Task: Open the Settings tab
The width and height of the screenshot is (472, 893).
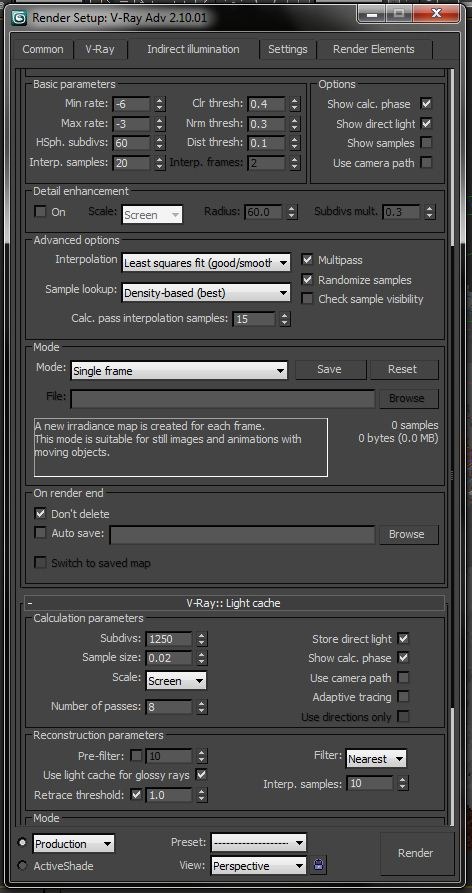Action: (x=288, y=49)
